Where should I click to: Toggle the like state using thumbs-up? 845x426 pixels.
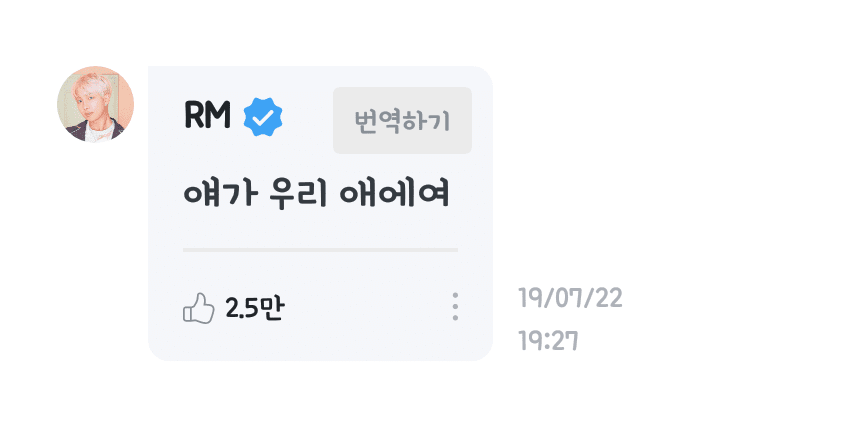click(x=198, y=308)
